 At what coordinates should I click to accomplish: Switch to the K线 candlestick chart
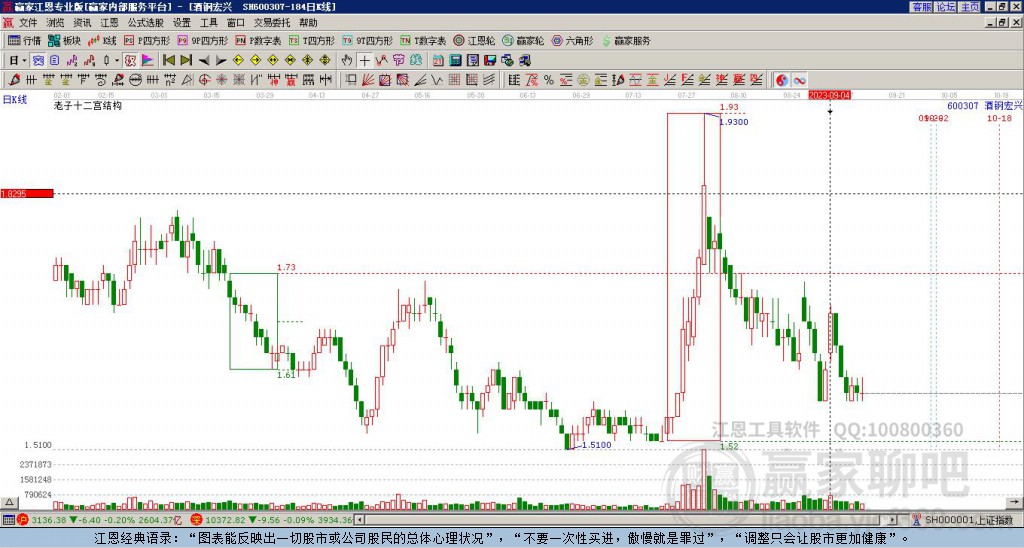click(102, 40)
